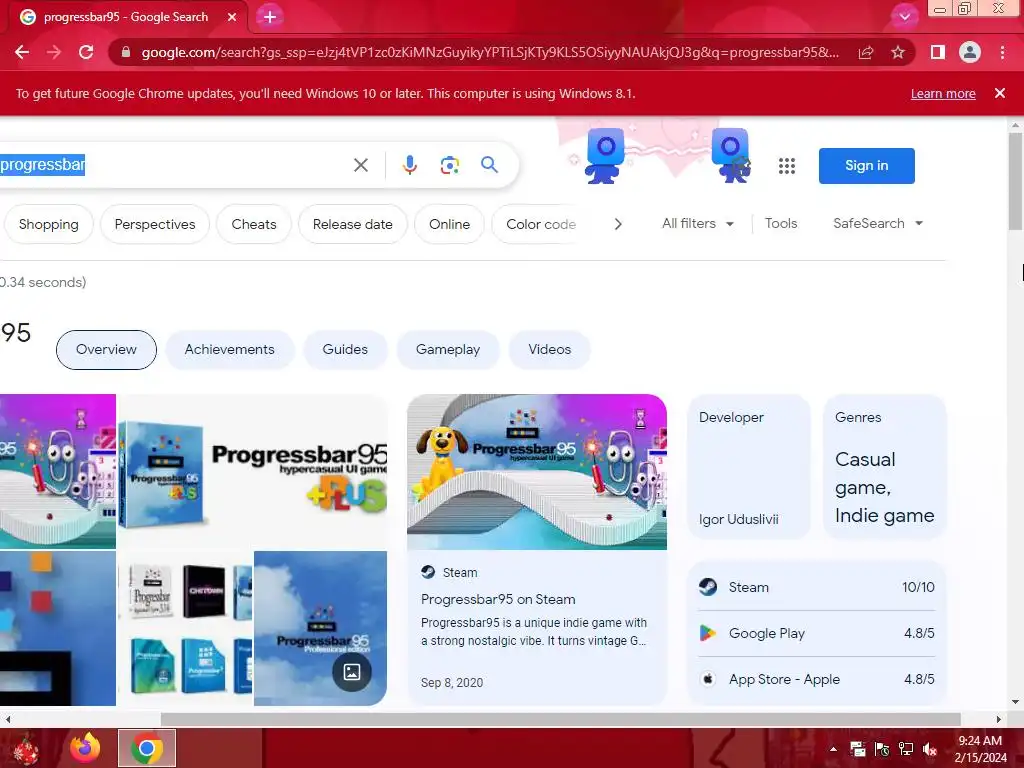1024x768 pixels.
Task: Show hidden tray icons with the up arrow
Action: tap(833, 749)
